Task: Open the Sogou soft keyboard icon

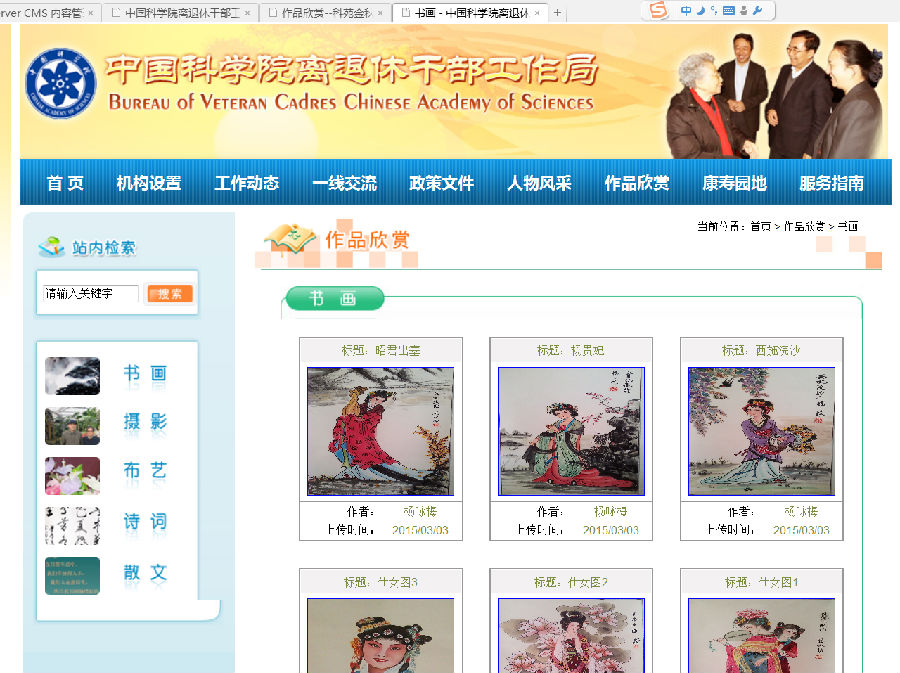Action: 728,11
